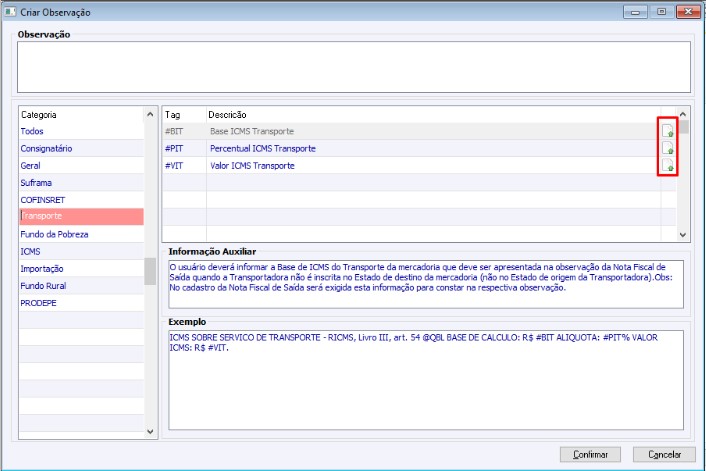Viewport: 706px width, 471px height.
Task: Click the Exemplo text box
Action: 426,380
